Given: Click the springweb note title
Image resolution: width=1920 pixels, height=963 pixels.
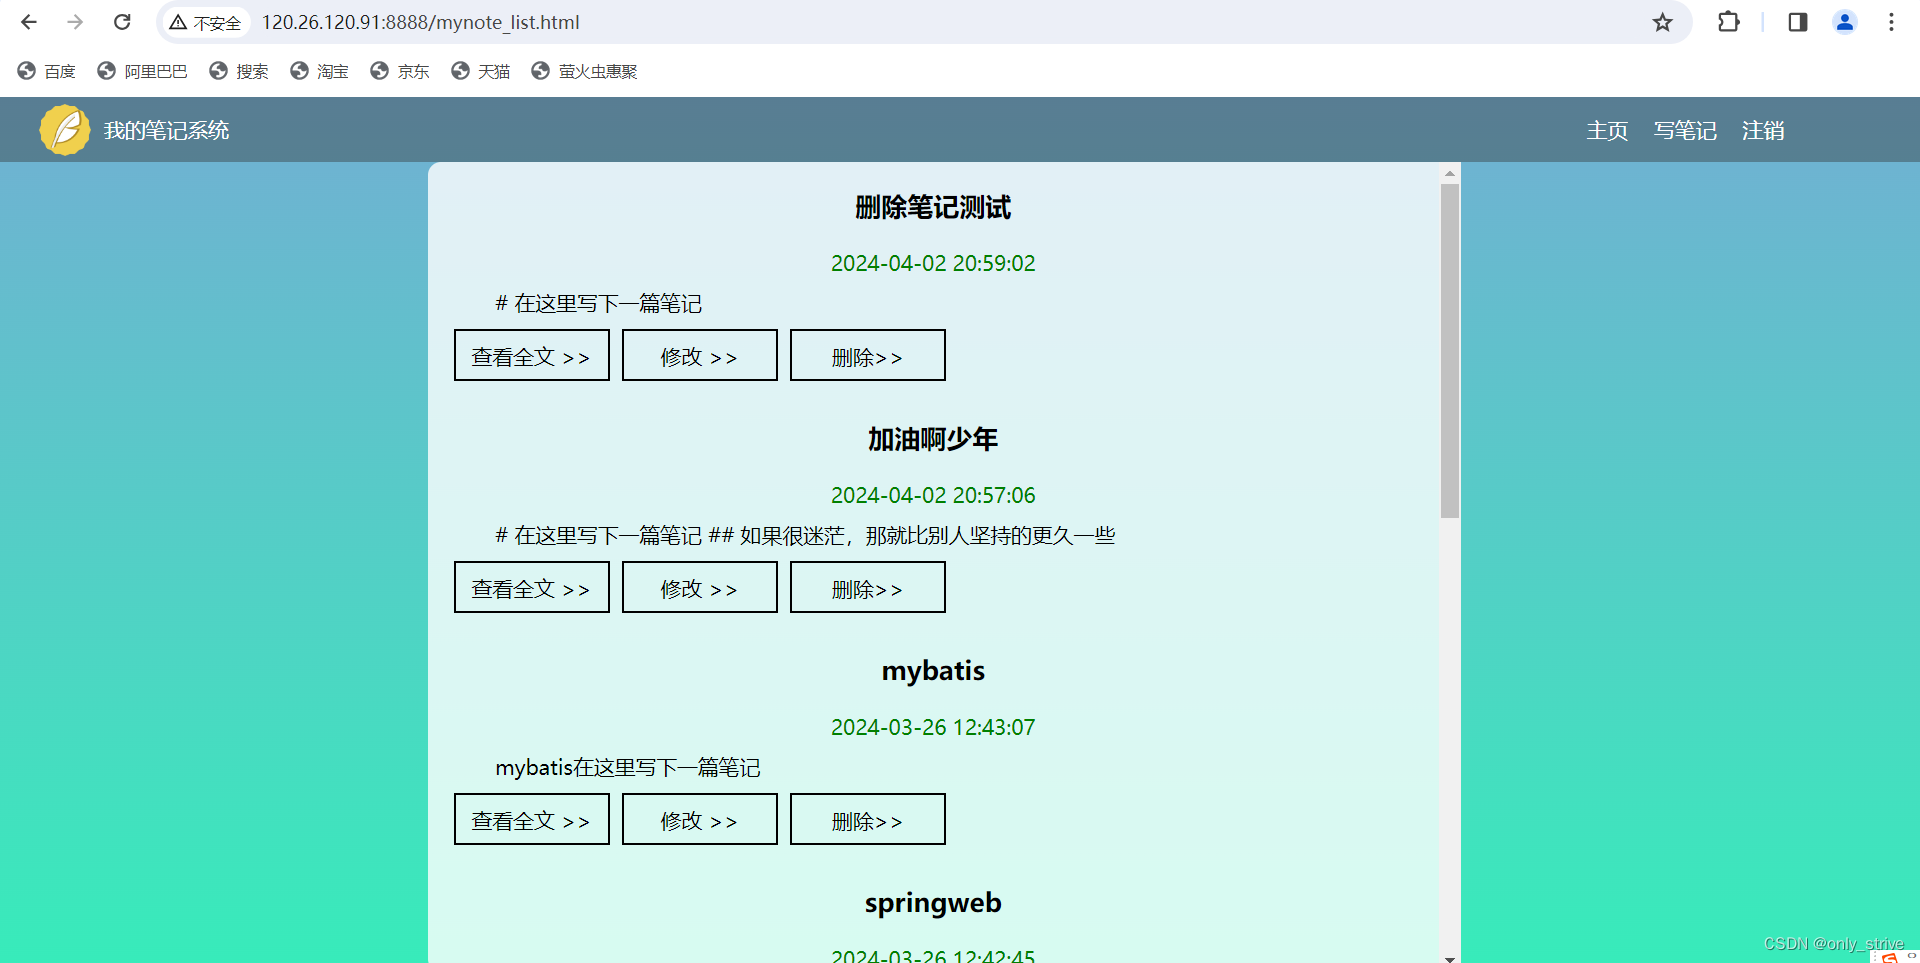Looking at the screenshot, I should click(x=933, y=903).
